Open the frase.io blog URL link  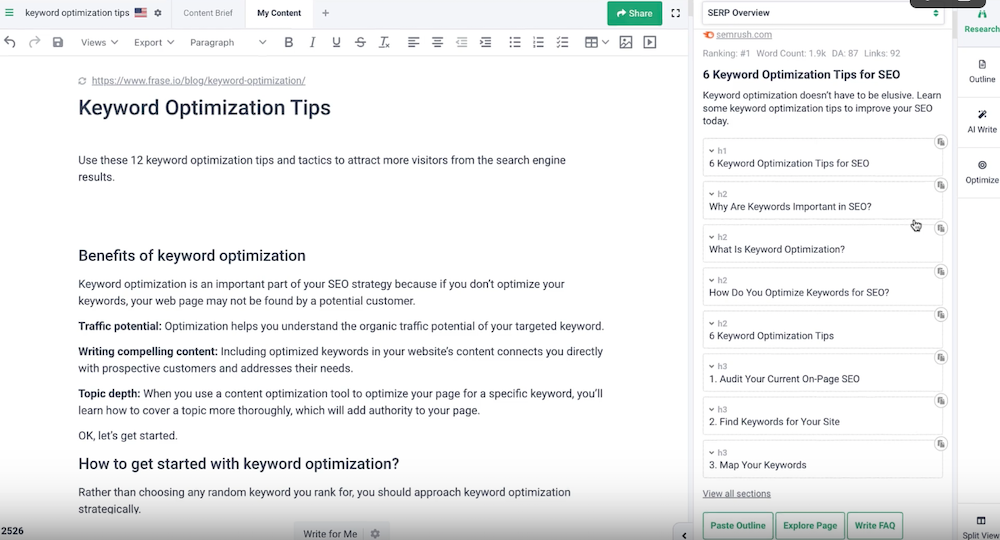198,81
